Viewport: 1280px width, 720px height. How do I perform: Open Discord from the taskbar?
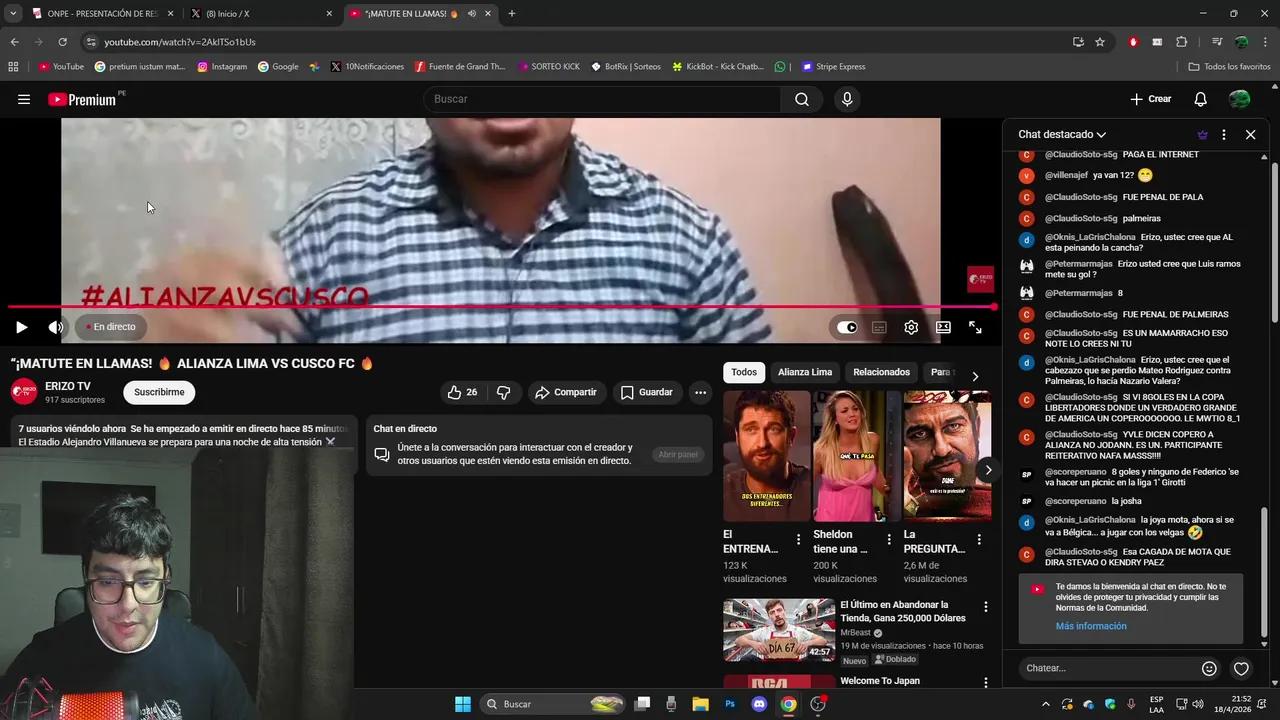click(x=759, y=704)
